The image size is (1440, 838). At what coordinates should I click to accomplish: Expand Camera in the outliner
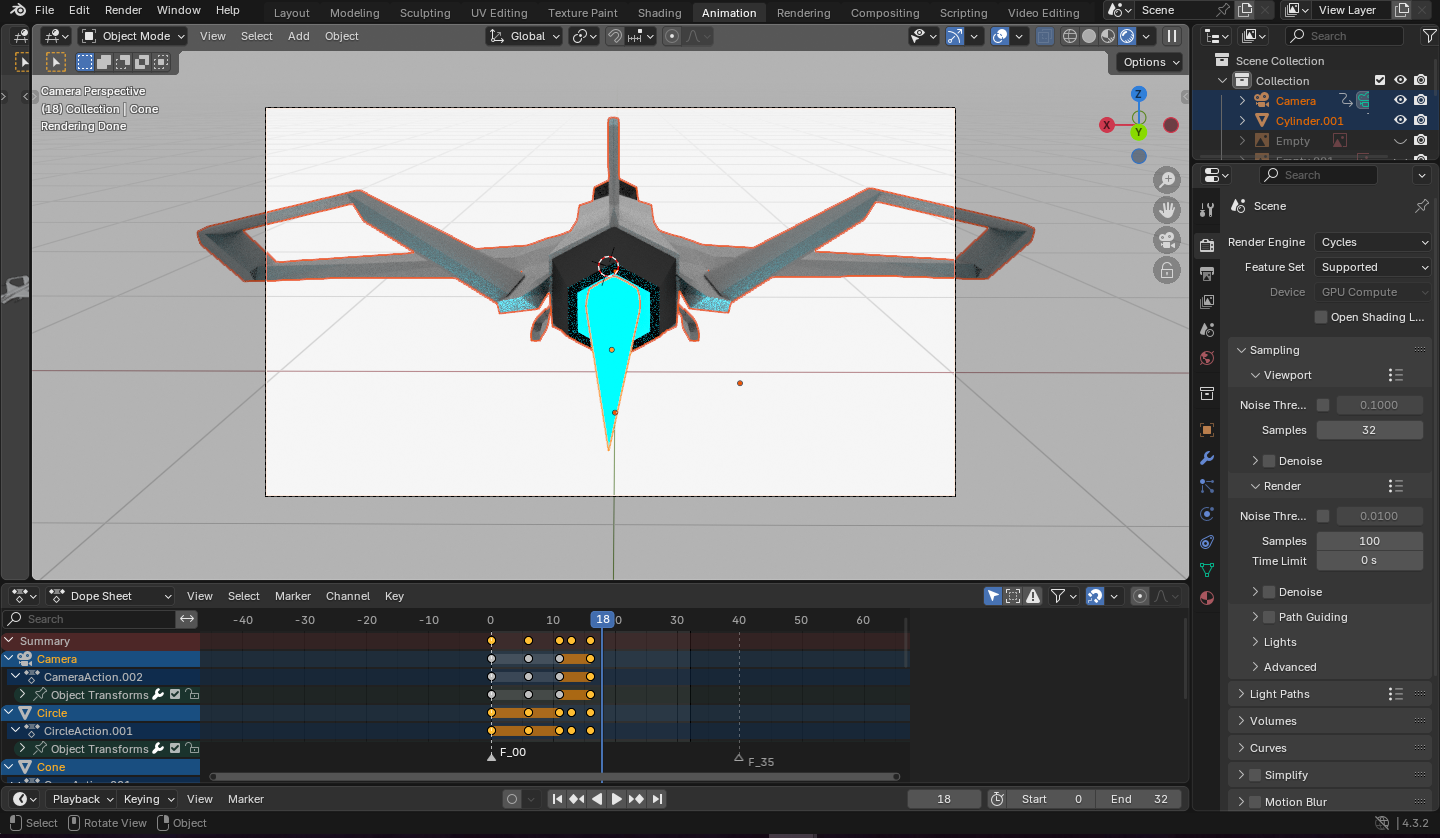tap(1243, 101)
